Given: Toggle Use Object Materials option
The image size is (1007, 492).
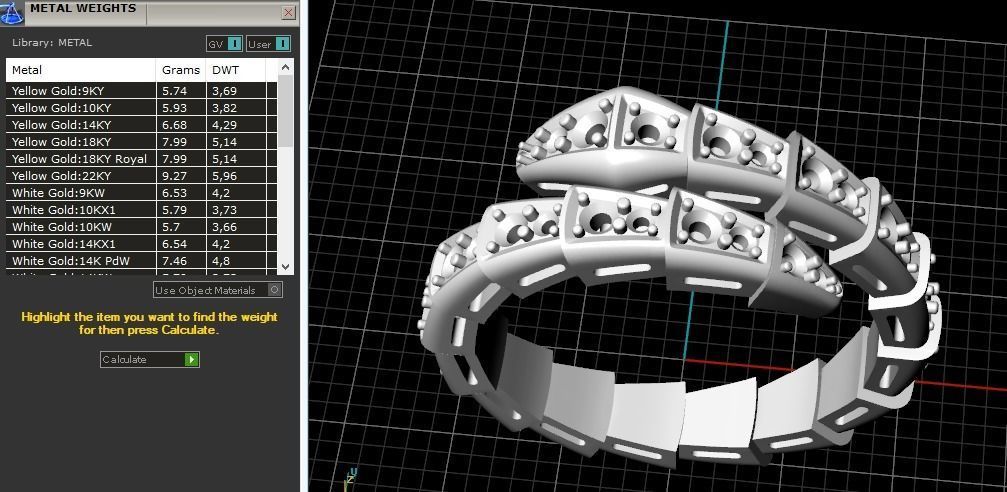Looking at the screenshot, I should [218, 290].
